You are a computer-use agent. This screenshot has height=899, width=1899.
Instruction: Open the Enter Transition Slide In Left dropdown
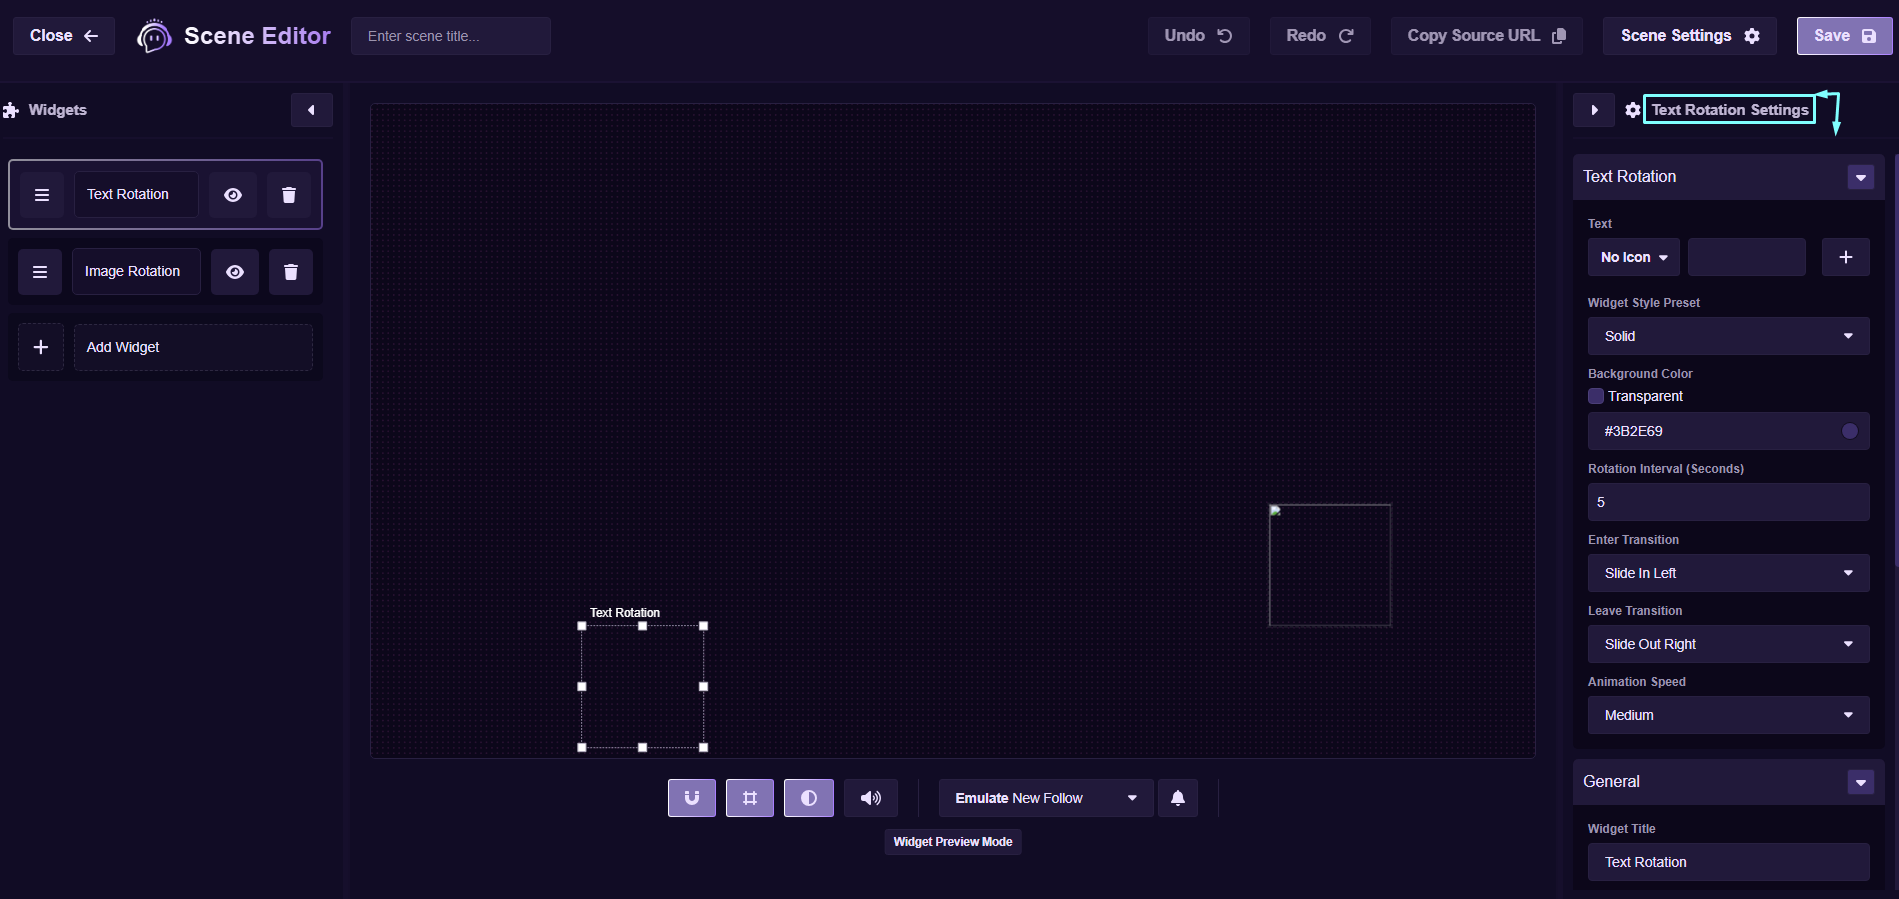pos(1729,573)
